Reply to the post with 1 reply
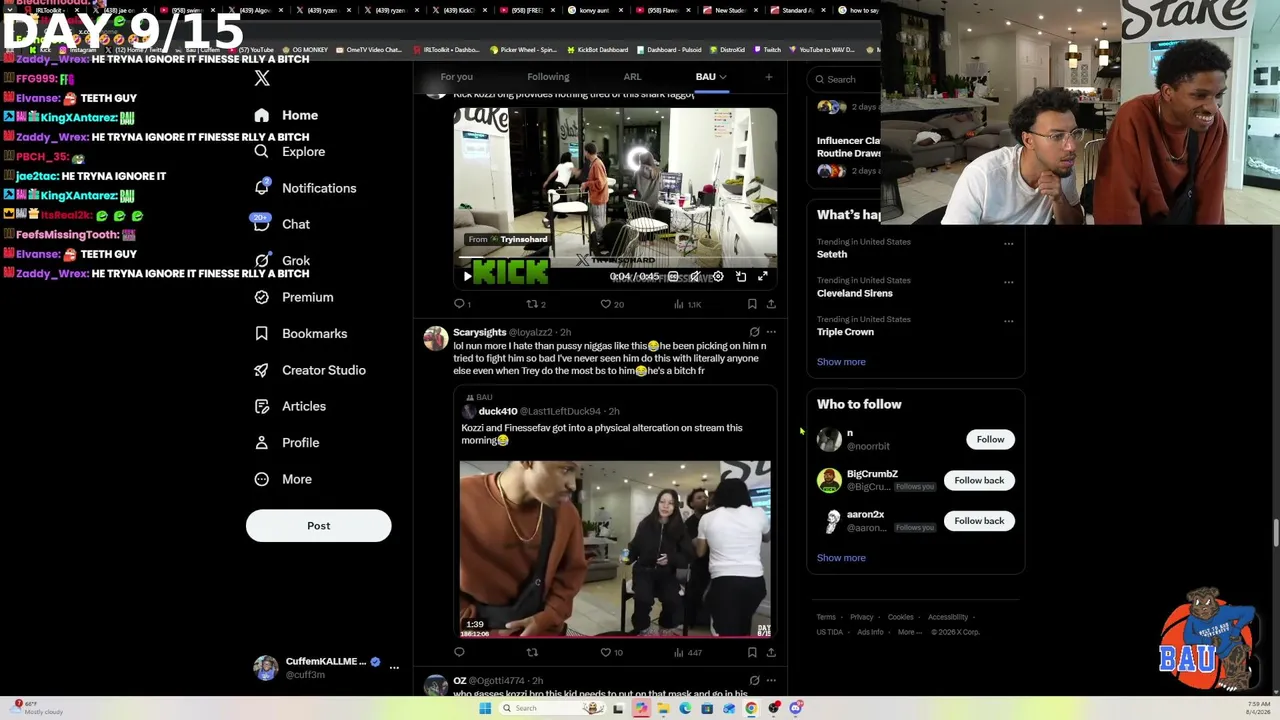The height and width of the screenshot is (720, 1280). point(462,304)
